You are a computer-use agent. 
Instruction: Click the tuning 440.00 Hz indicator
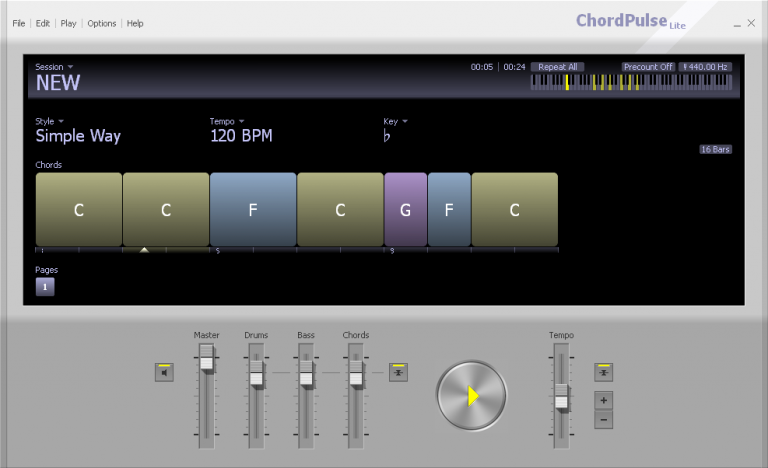(x=705, y=67)
